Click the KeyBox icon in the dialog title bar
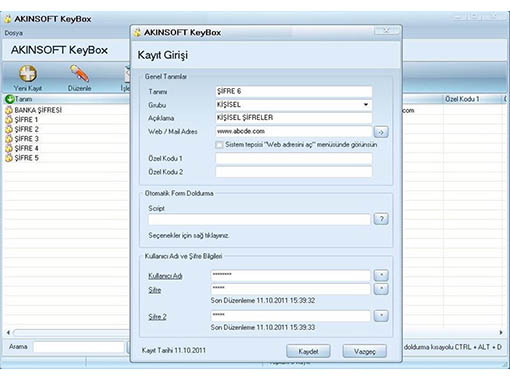510x380 pixels. tap(137, 33)
